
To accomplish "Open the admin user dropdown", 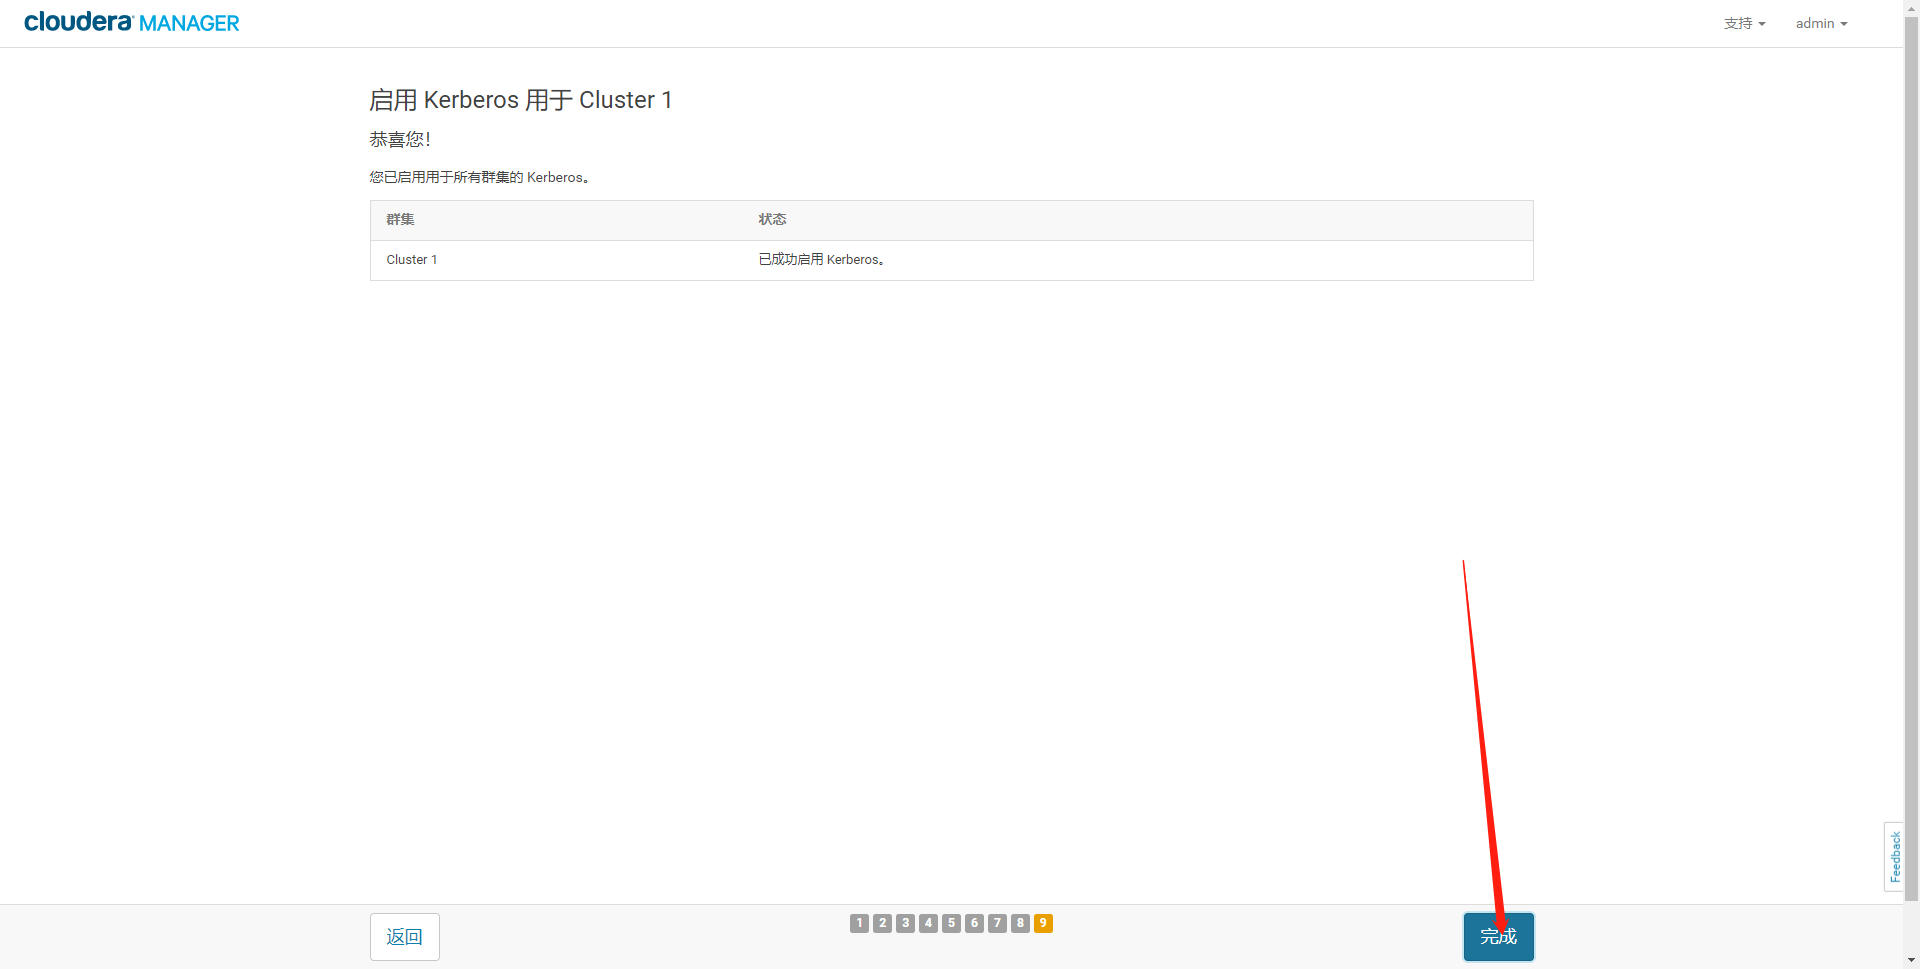I will (1821, 23).
